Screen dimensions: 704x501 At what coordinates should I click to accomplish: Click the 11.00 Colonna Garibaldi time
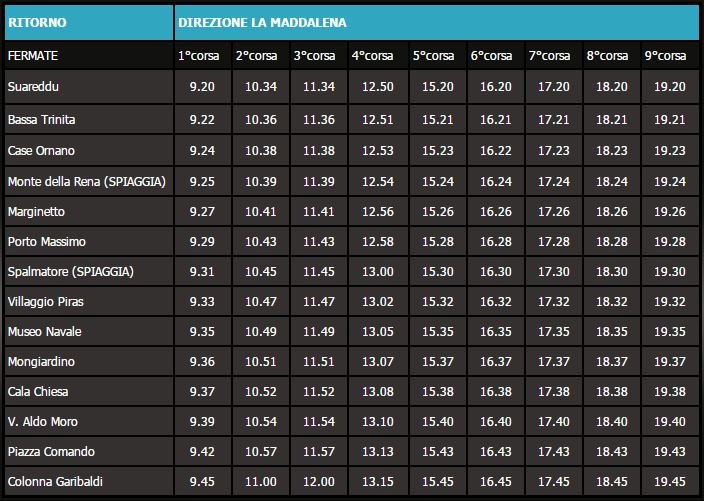click(260, 483)
